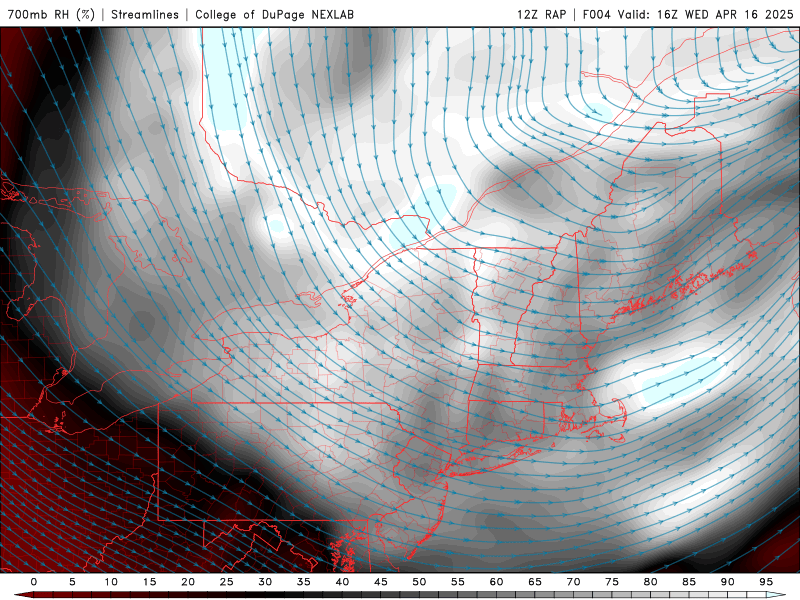Click the colorbar value label 25
800x600 pixels.
coord(227,582)
